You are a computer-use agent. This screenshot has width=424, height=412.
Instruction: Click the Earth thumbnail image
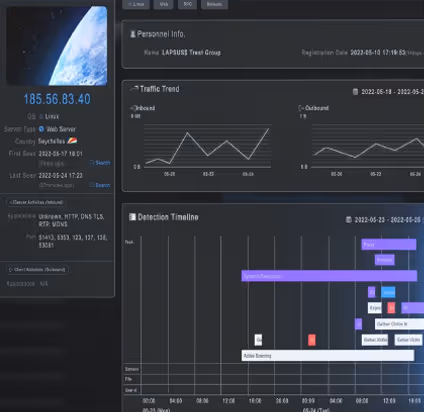(57, 46)
